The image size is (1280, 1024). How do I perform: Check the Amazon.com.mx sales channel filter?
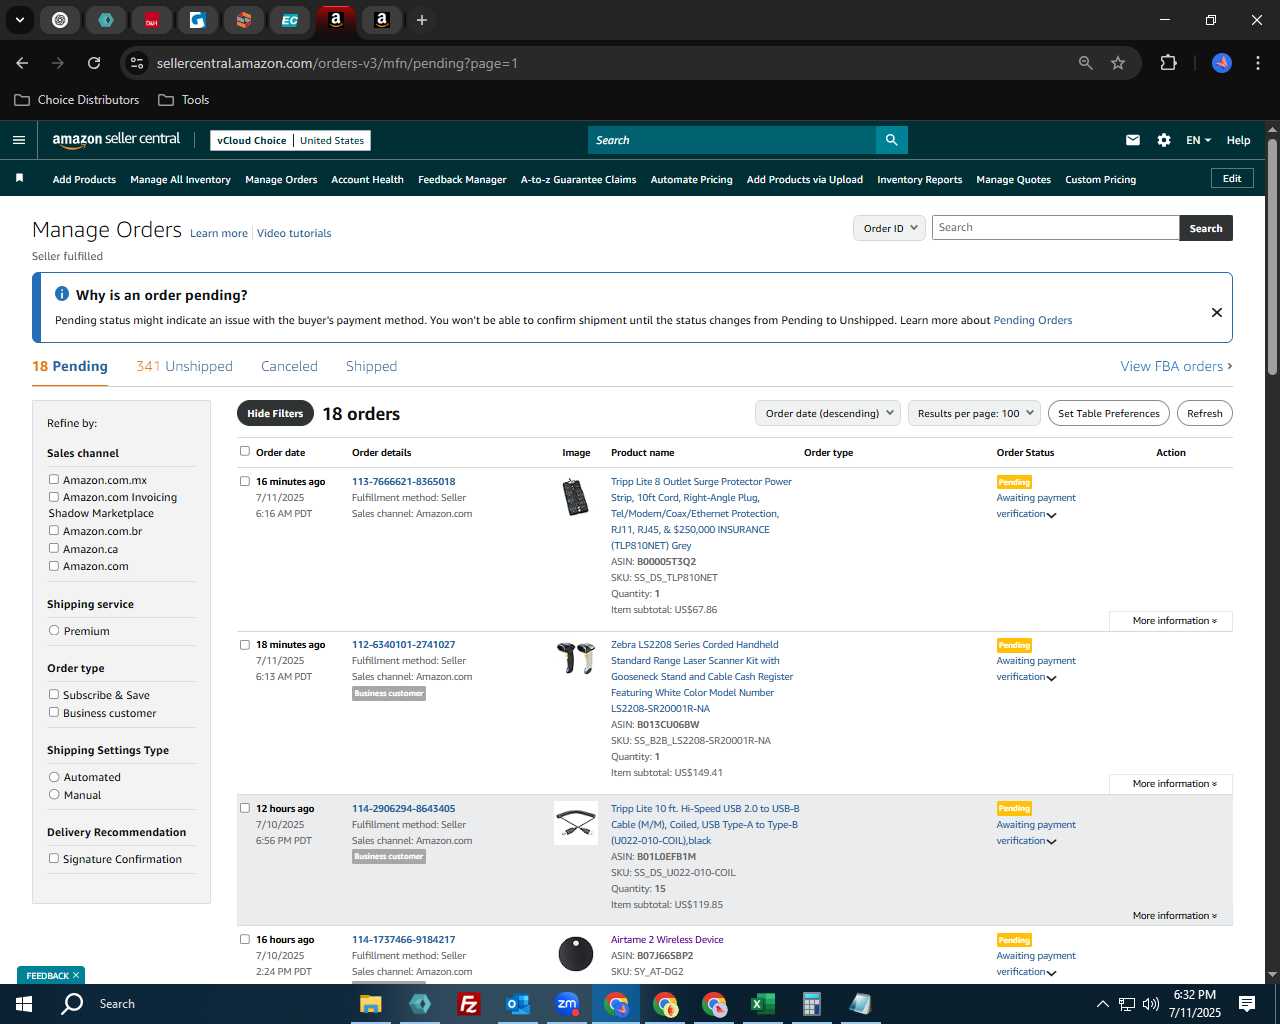coord(54,479)
